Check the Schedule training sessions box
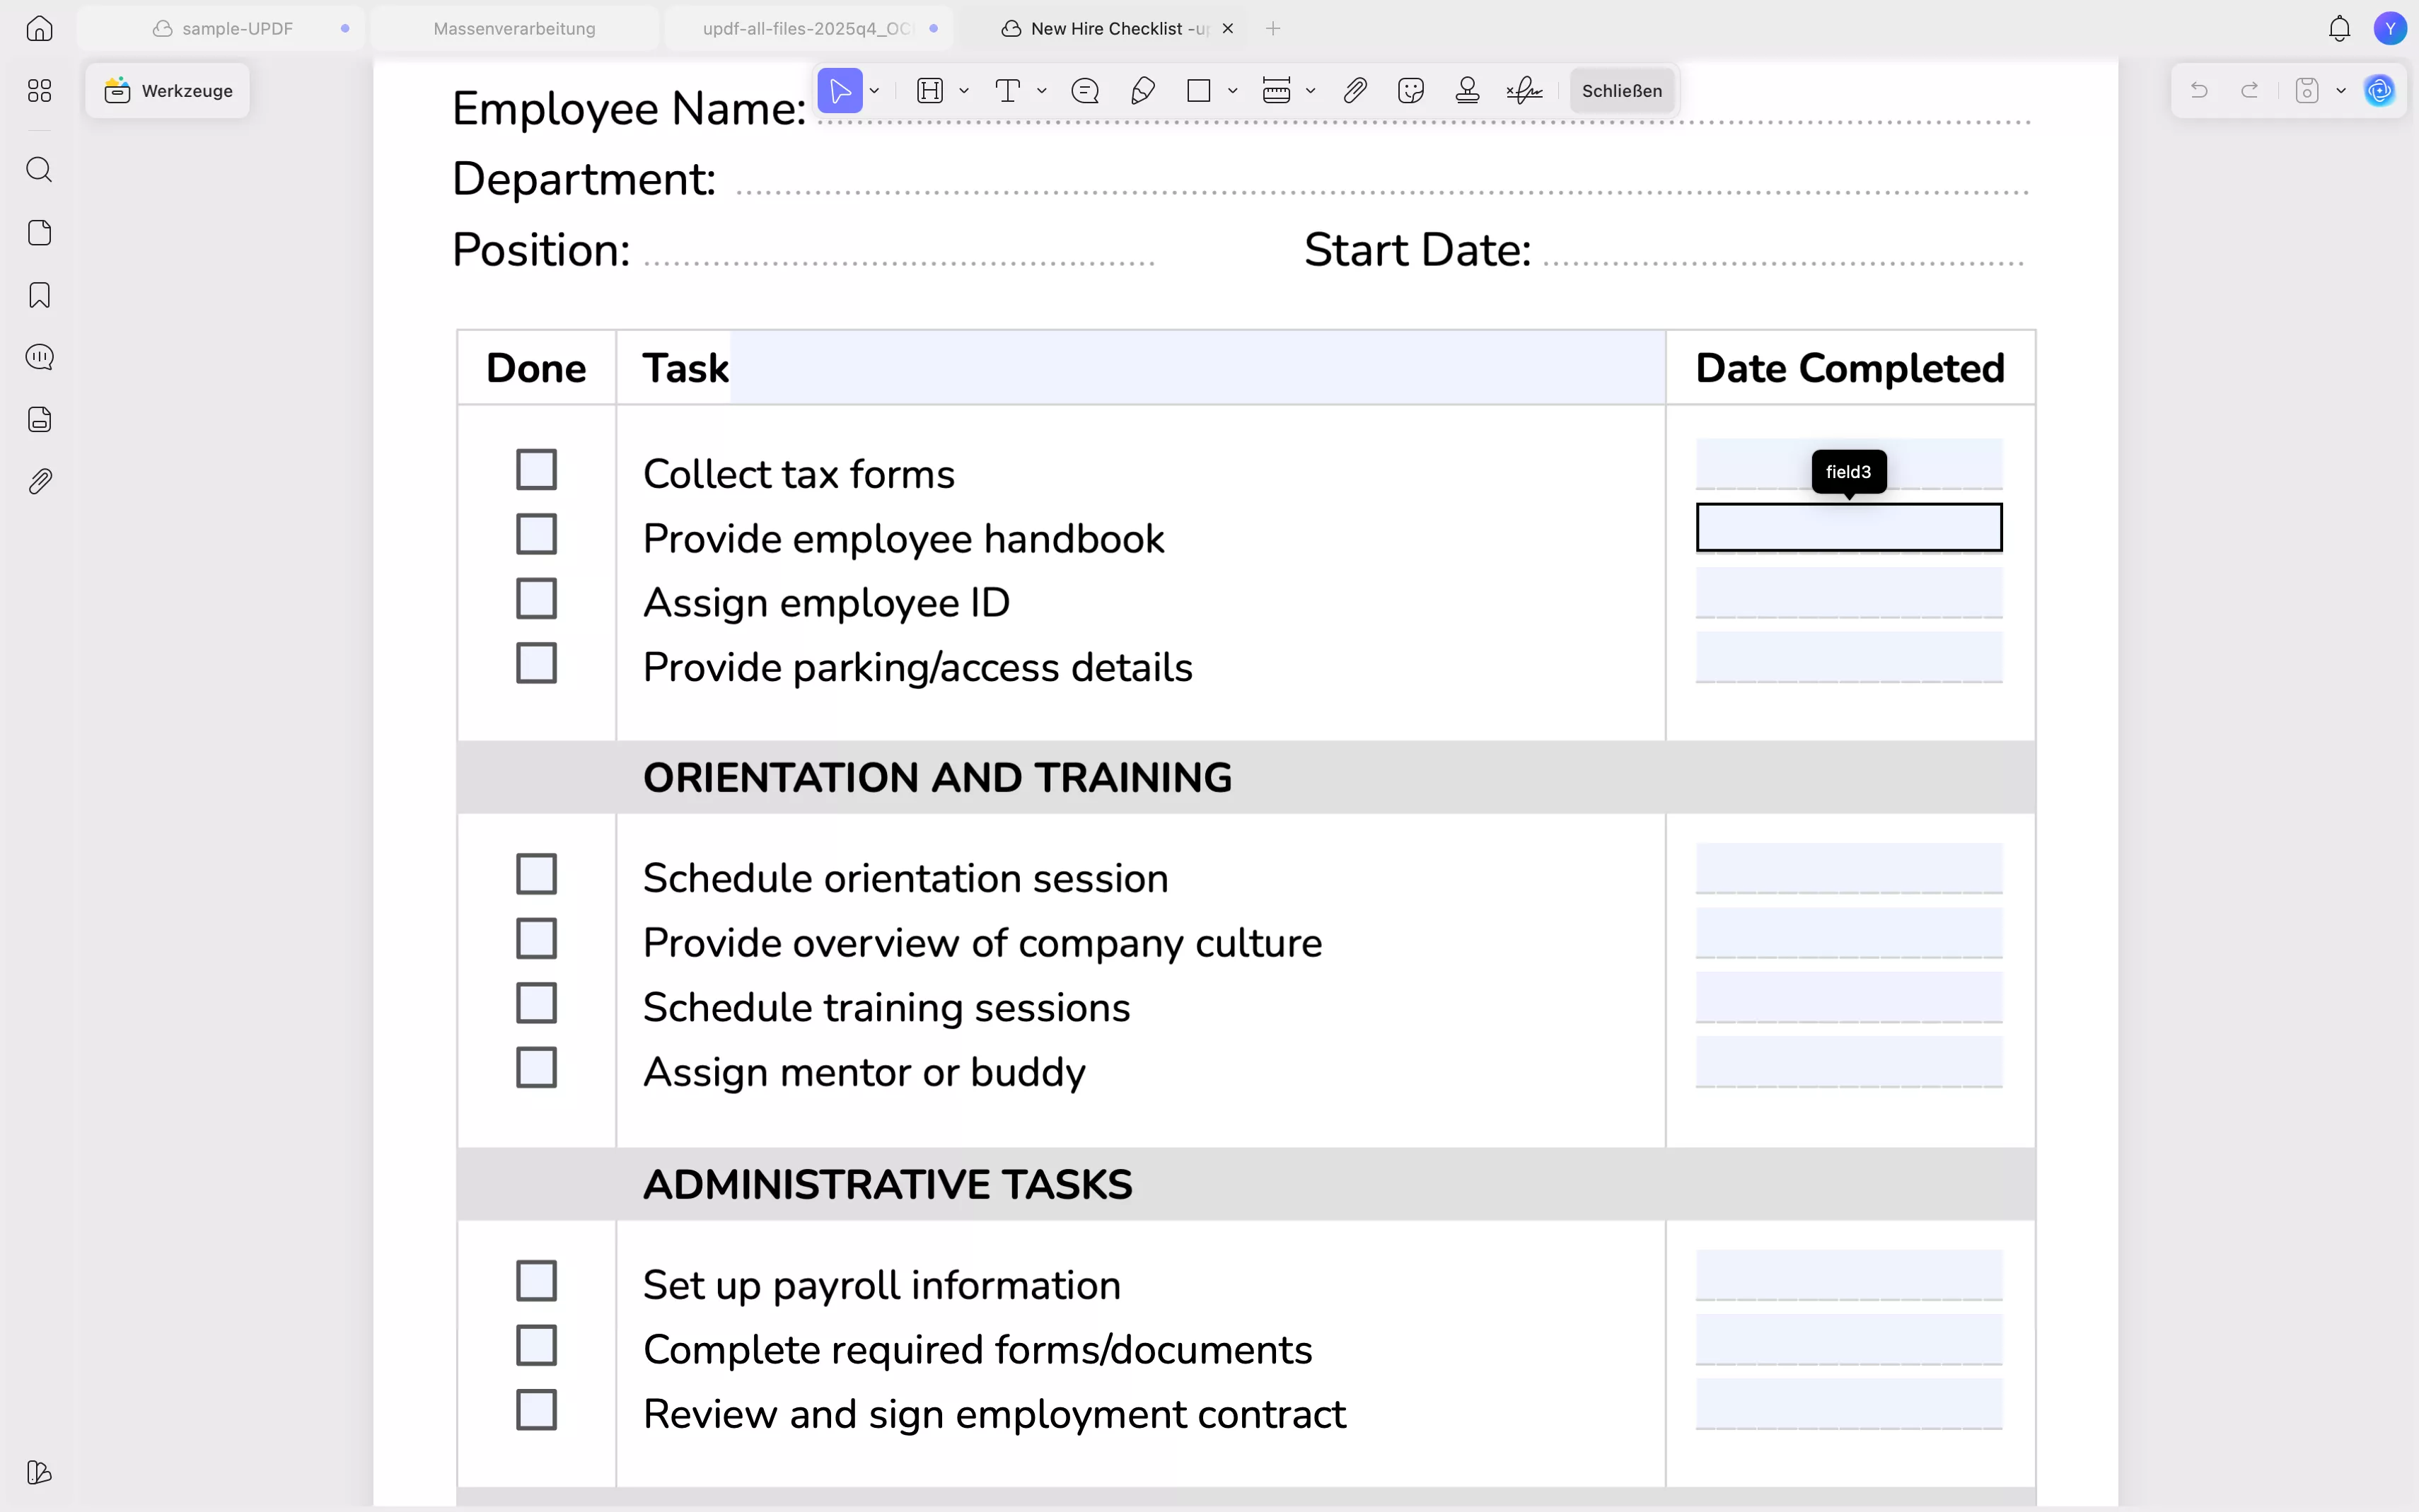Viewport: 2419px width, 1512px height. coord(536,1003)
